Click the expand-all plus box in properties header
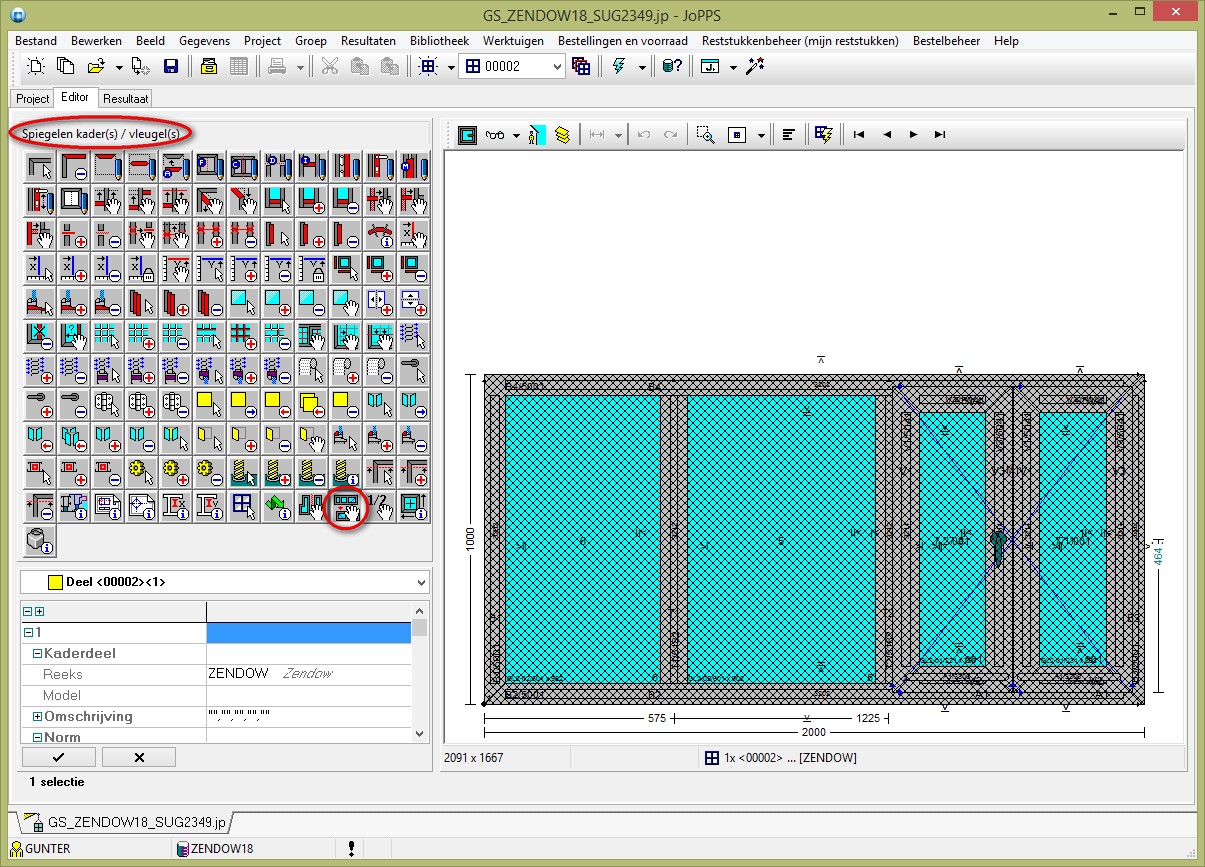The image size is (1205, 867). point(39,611)
